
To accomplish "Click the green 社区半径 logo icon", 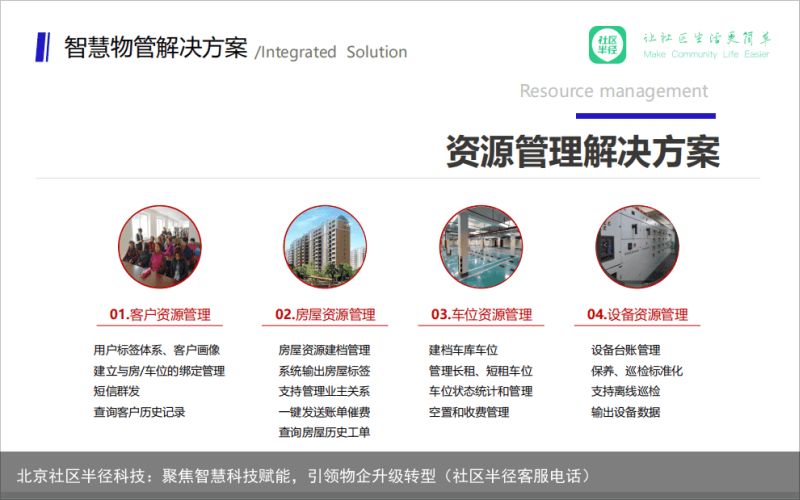I will [607, 45].
